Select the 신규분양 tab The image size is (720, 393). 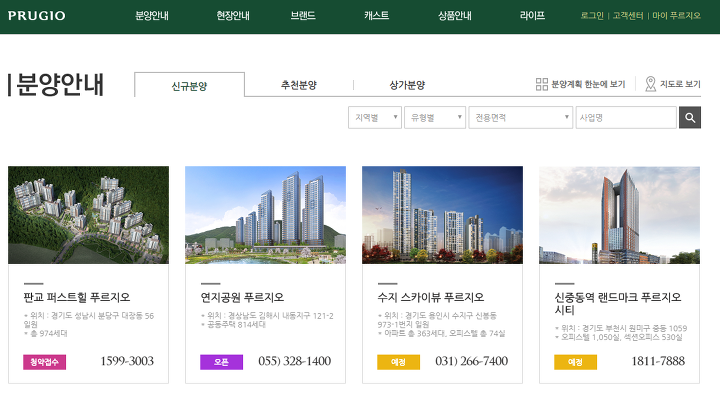(189, 85)
